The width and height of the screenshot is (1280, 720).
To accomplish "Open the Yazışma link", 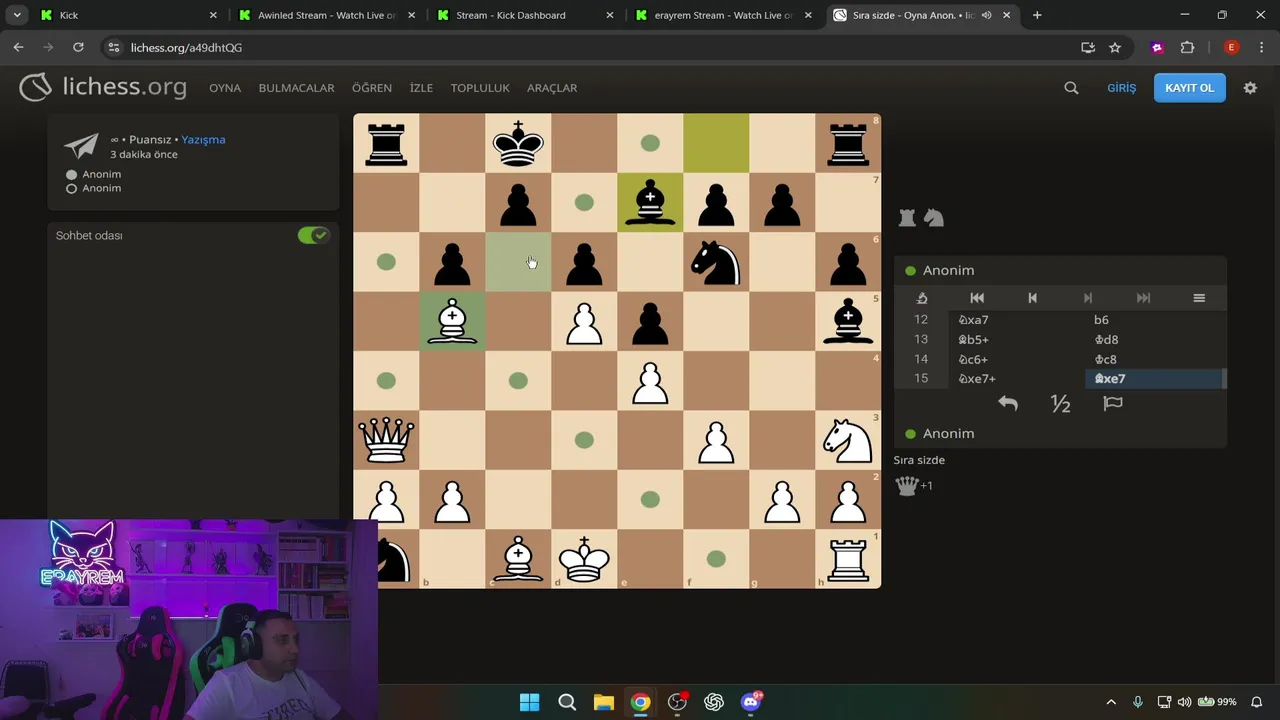I will (x=203, y=139).
